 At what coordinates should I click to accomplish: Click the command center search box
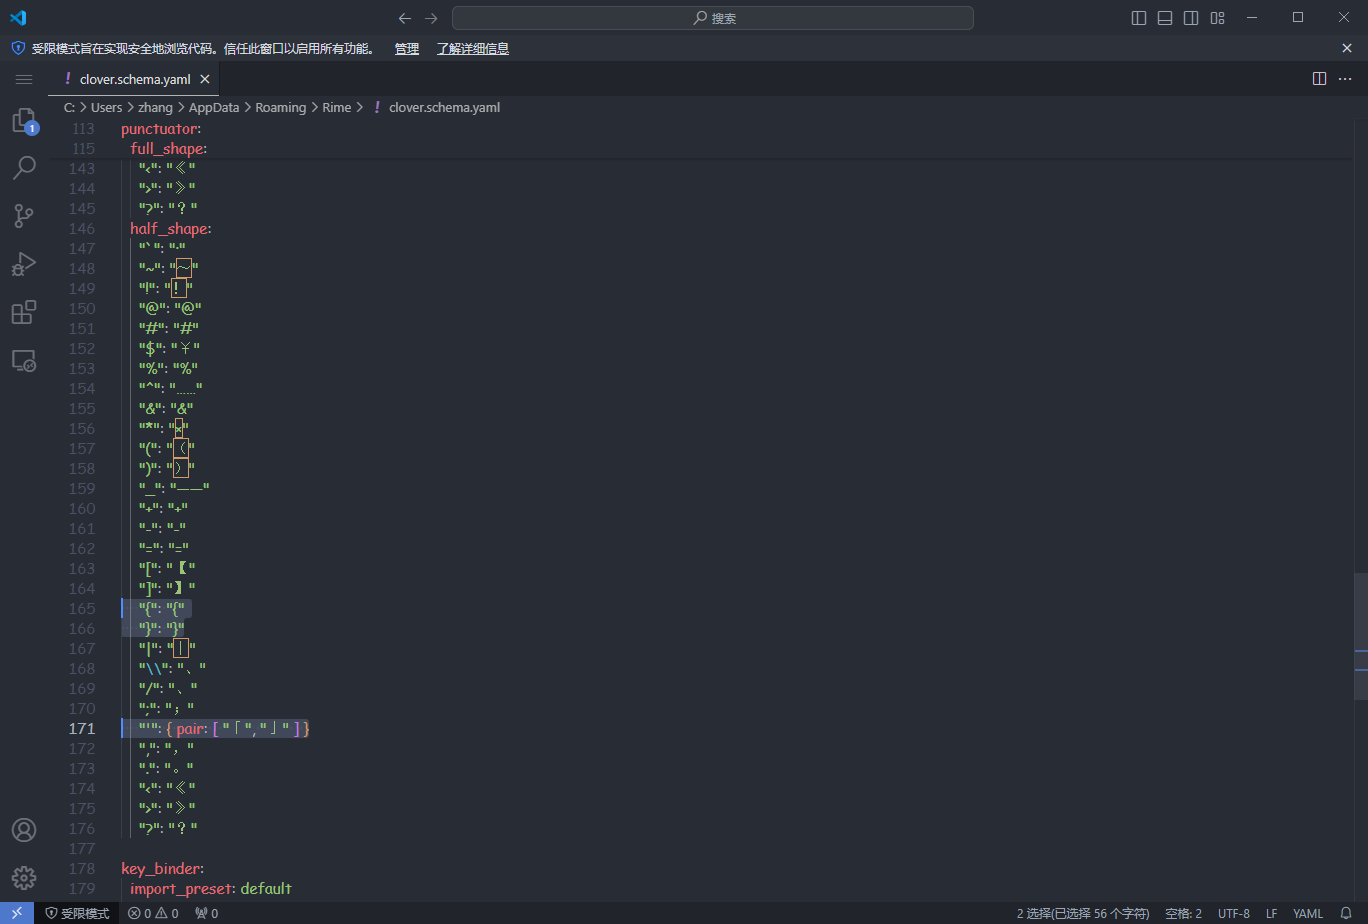[x=712, y=18]
